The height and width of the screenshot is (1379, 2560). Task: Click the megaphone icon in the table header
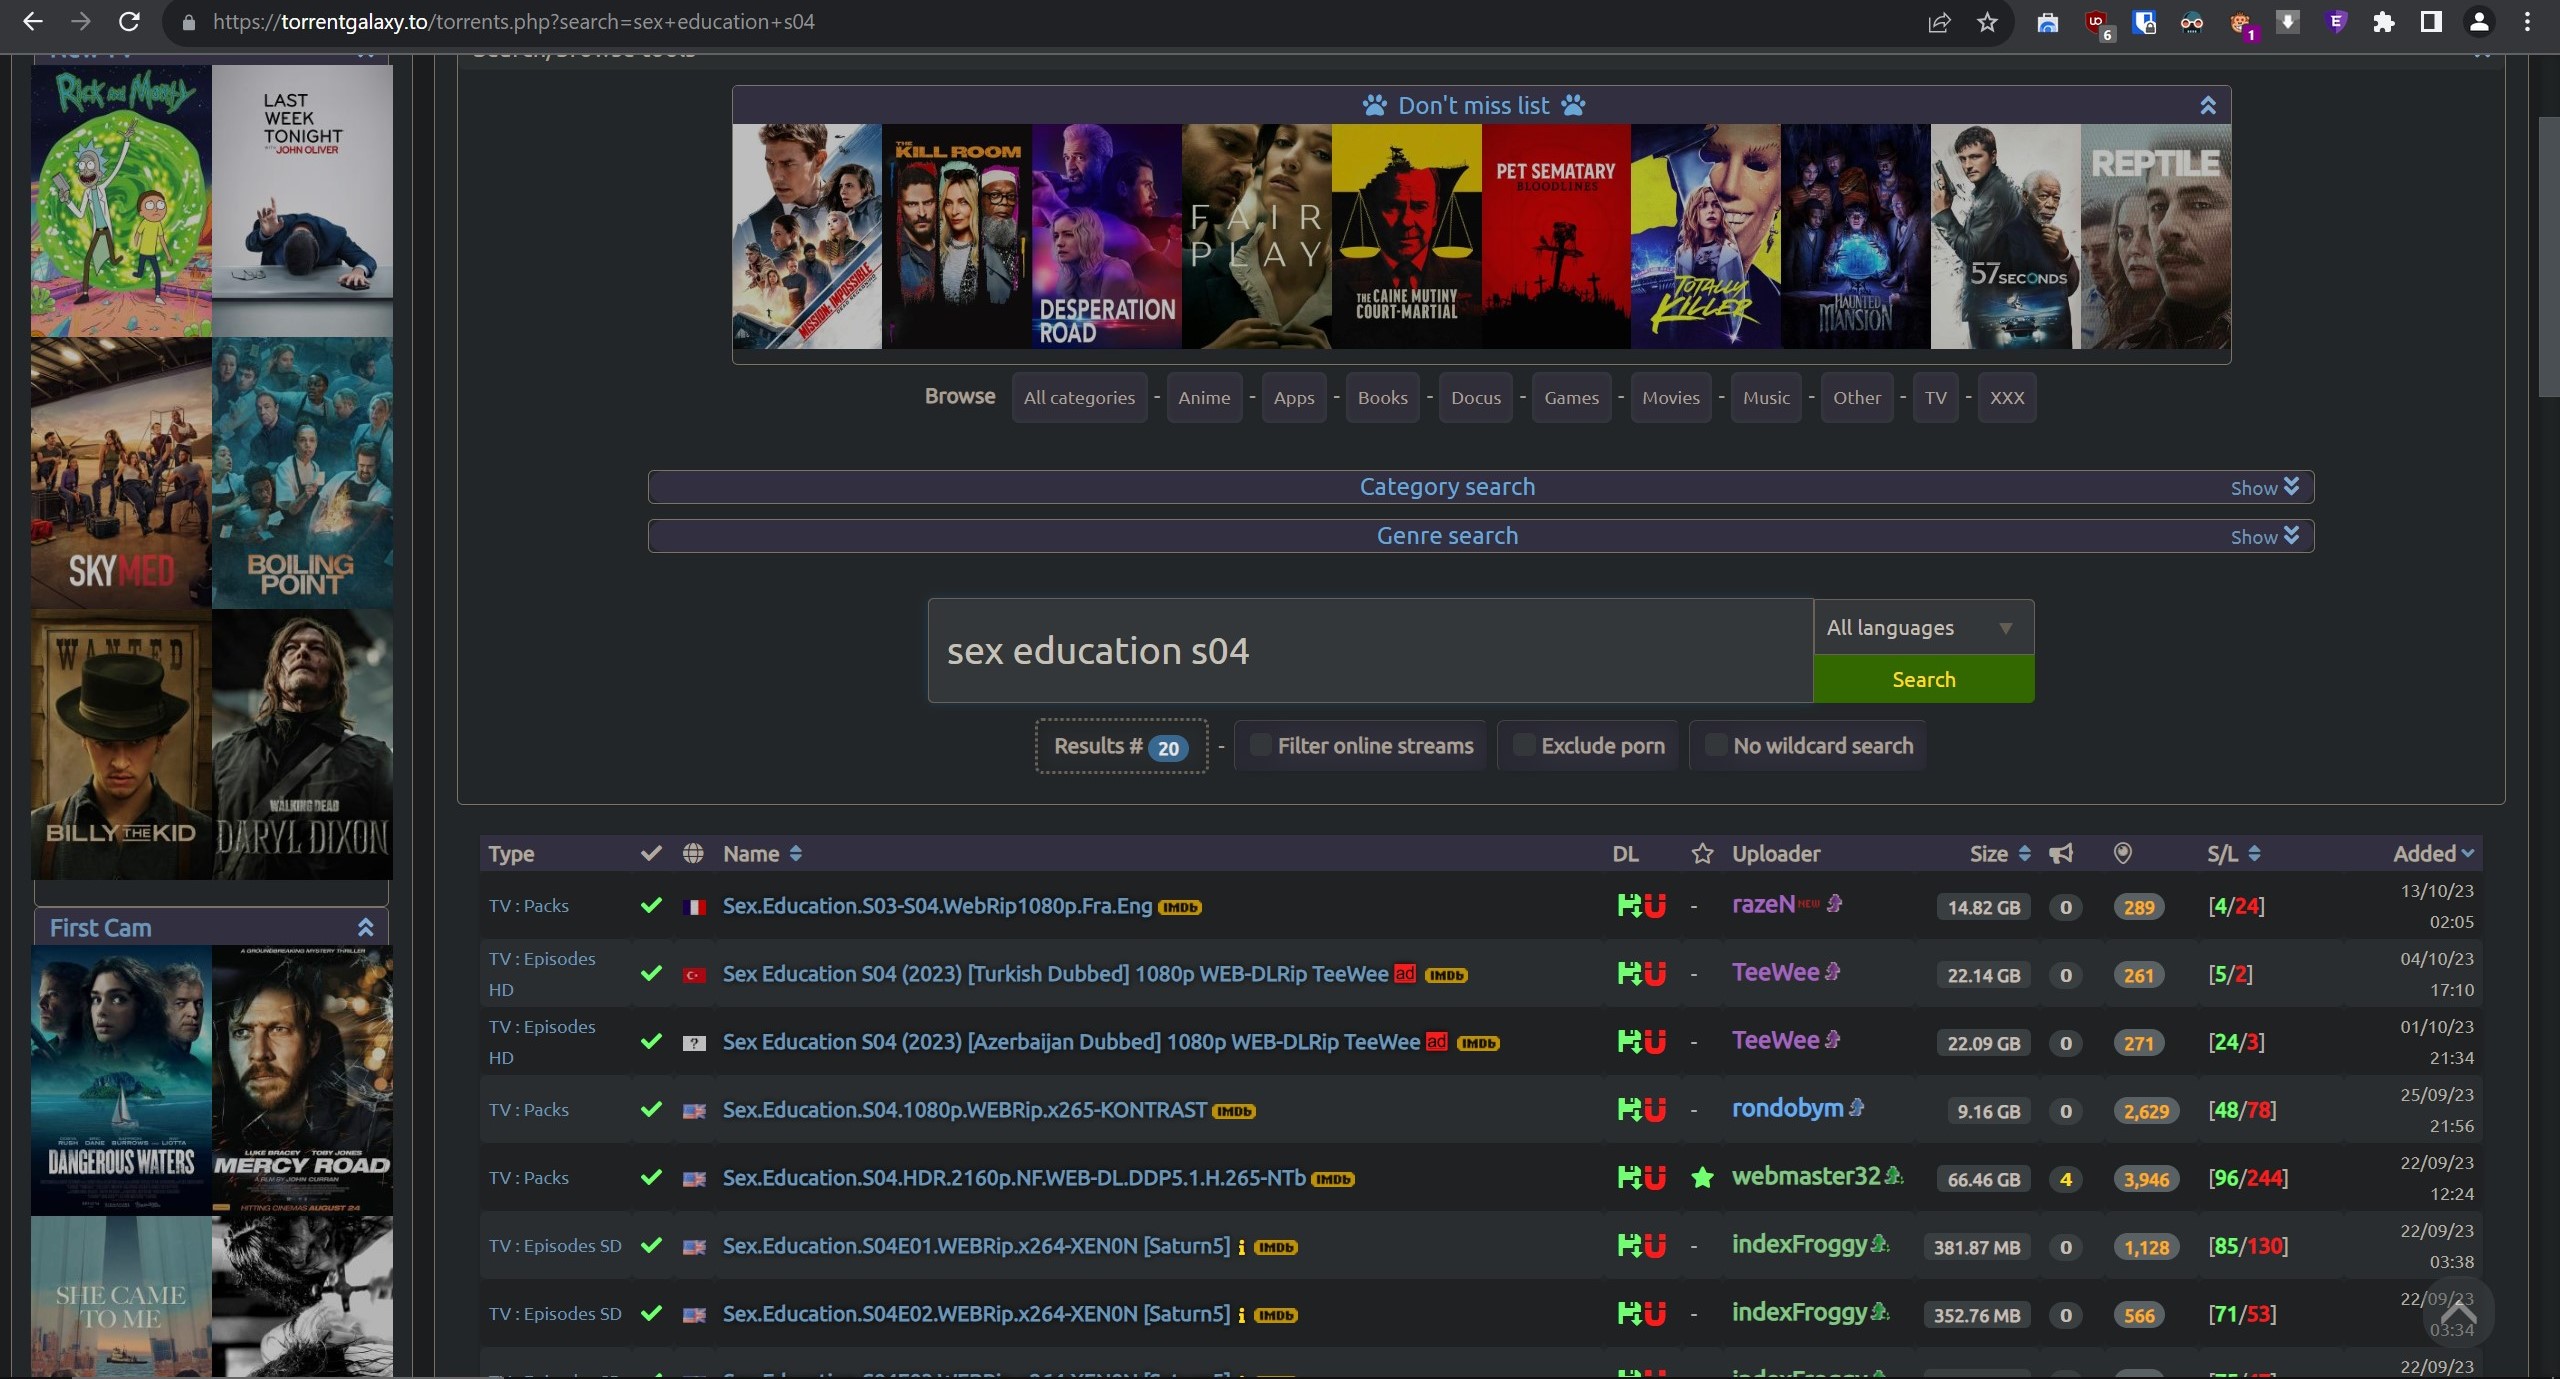point(2061,853)
